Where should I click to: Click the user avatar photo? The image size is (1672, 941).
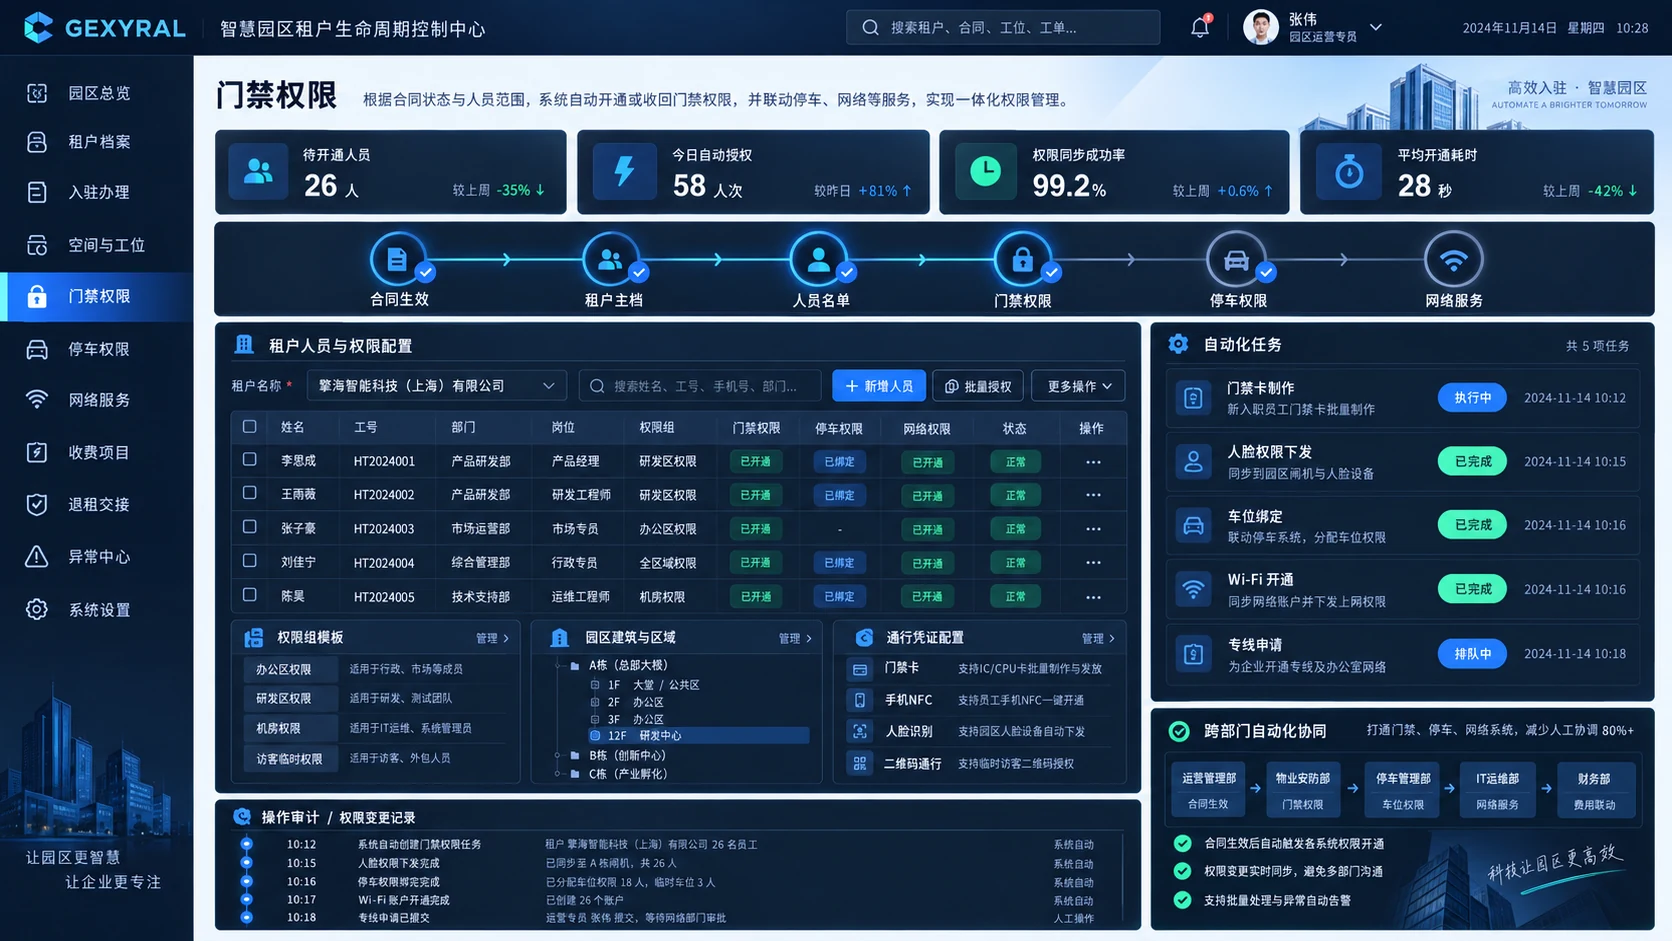(1260, 27)
